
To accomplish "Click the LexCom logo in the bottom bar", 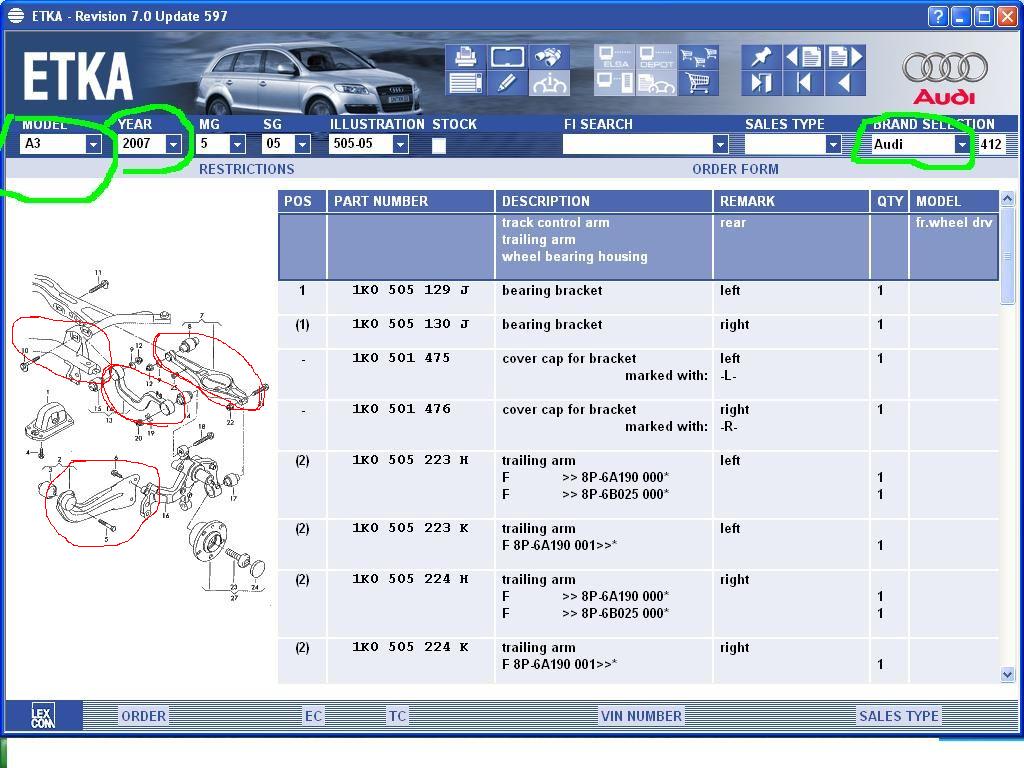I will [43, 716].
